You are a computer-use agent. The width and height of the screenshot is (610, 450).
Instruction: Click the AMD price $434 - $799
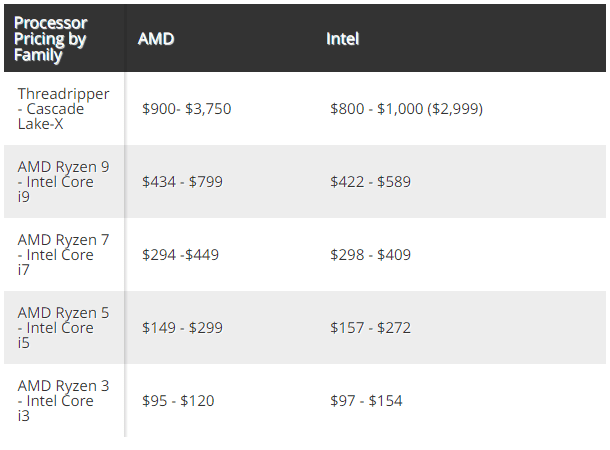coord(182,182)
